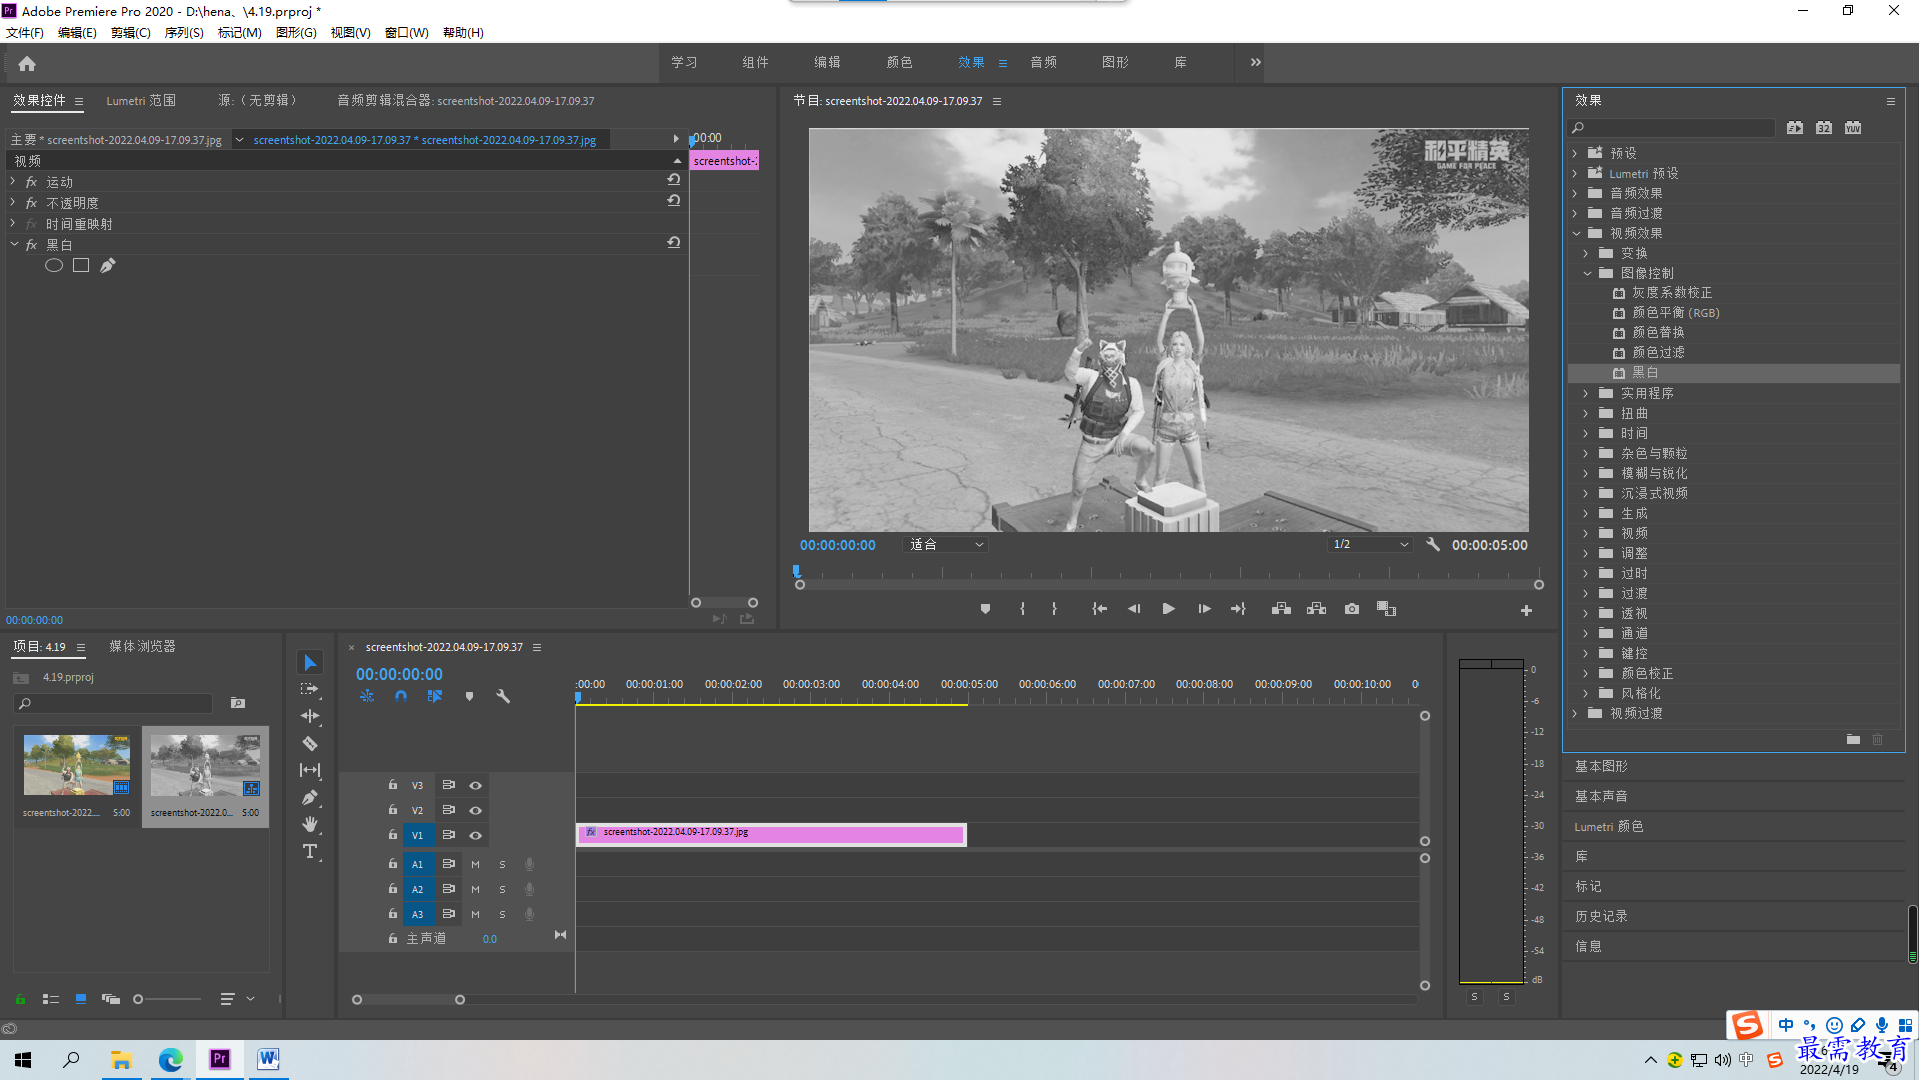The height and width of the screenshot is (1080, 1919).
Task: Open zoom level 适合 dropdown
Action: coord(946,545)
